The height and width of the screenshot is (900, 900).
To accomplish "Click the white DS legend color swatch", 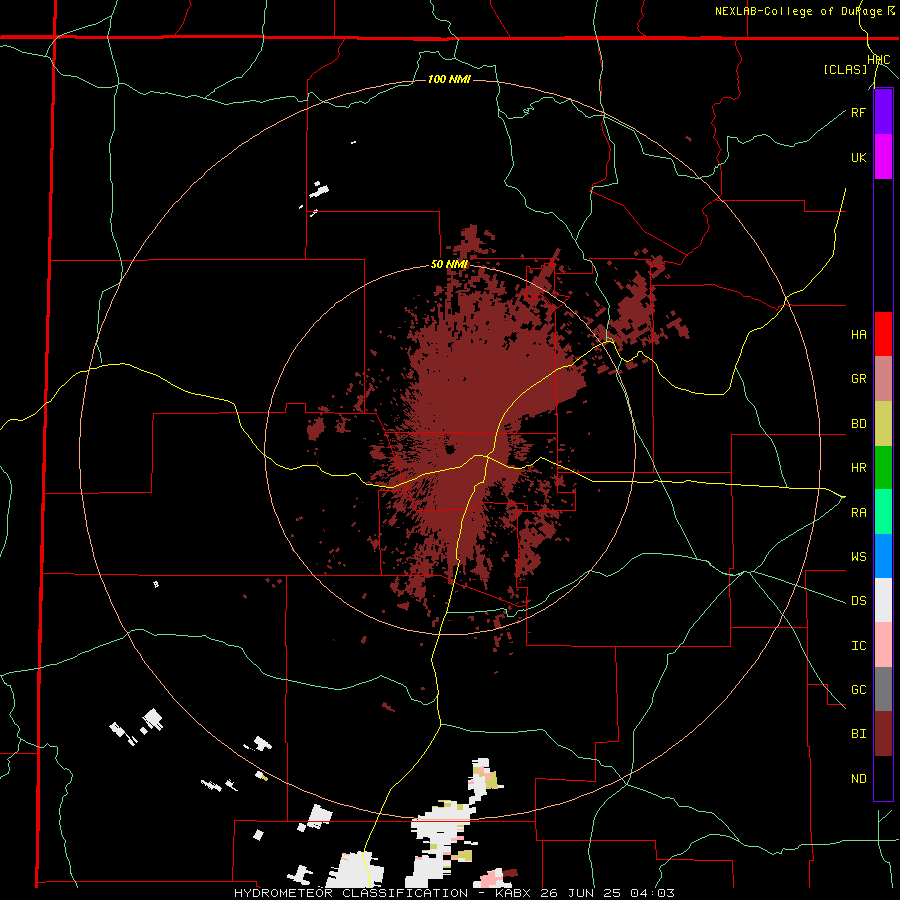I will pyautogui.click(x=883, y=600).
